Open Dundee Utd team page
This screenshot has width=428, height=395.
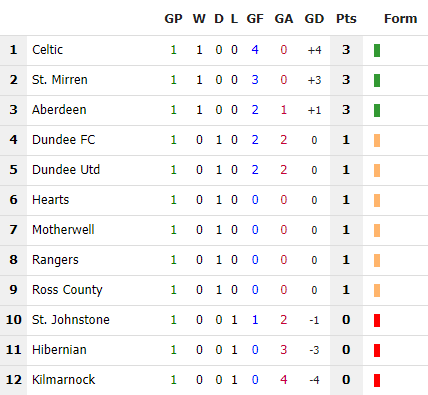(66, 170)
